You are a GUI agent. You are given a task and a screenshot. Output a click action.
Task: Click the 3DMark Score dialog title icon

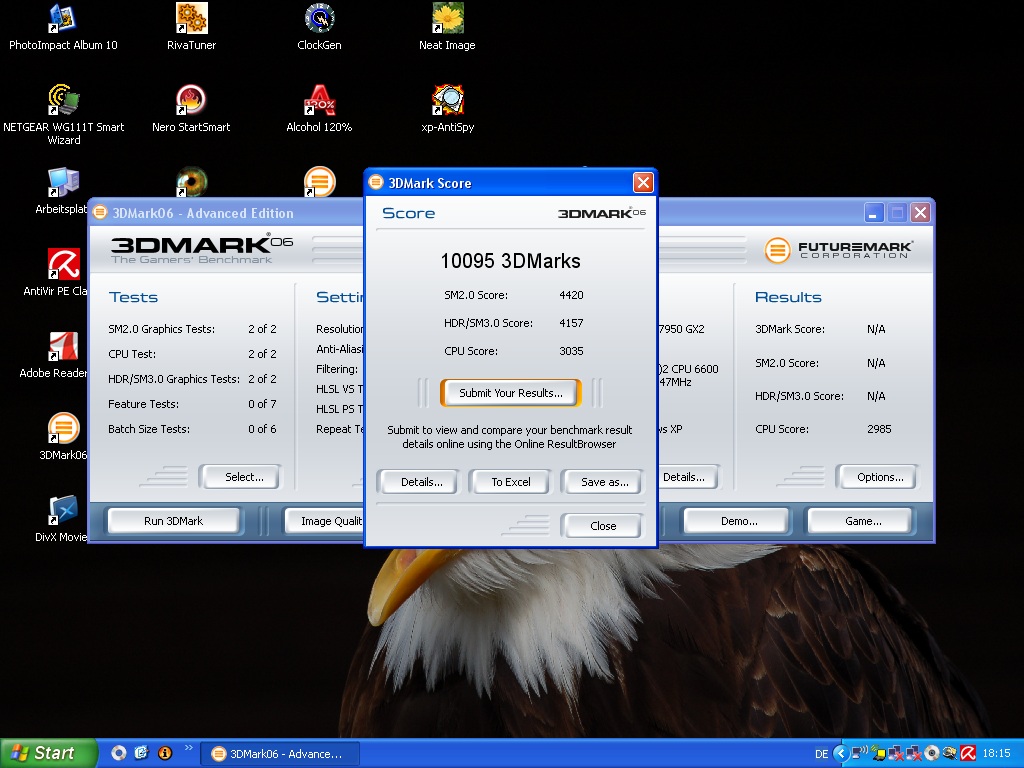[376, 182]
